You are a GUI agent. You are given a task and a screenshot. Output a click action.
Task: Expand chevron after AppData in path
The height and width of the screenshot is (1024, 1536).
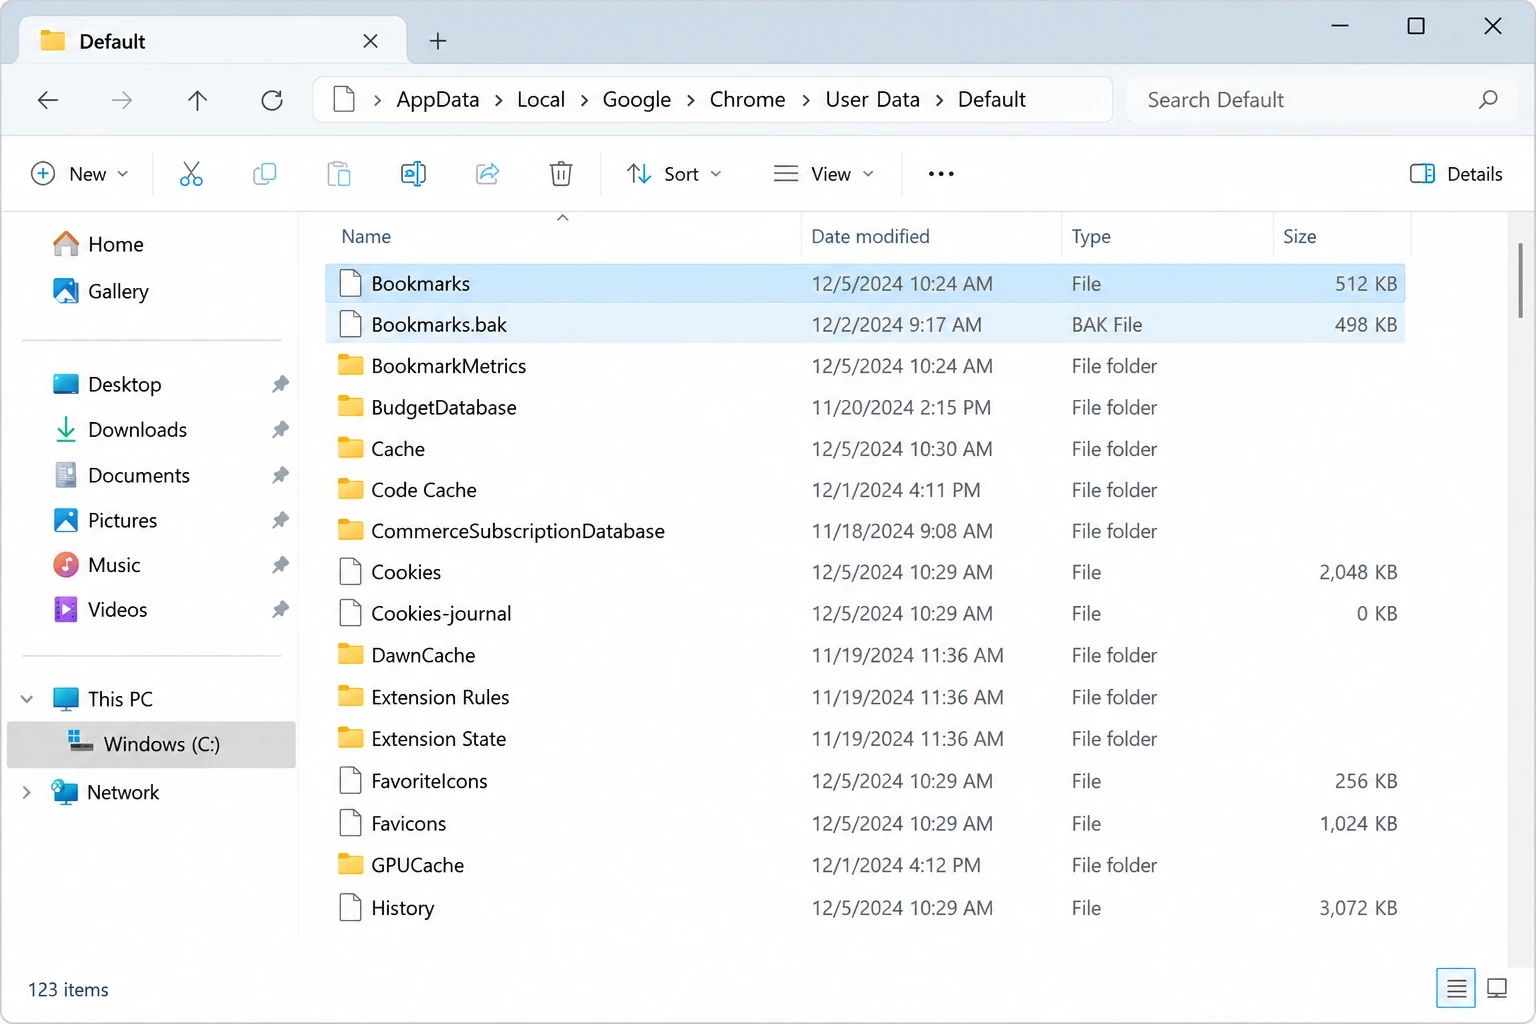click(498, 100)
